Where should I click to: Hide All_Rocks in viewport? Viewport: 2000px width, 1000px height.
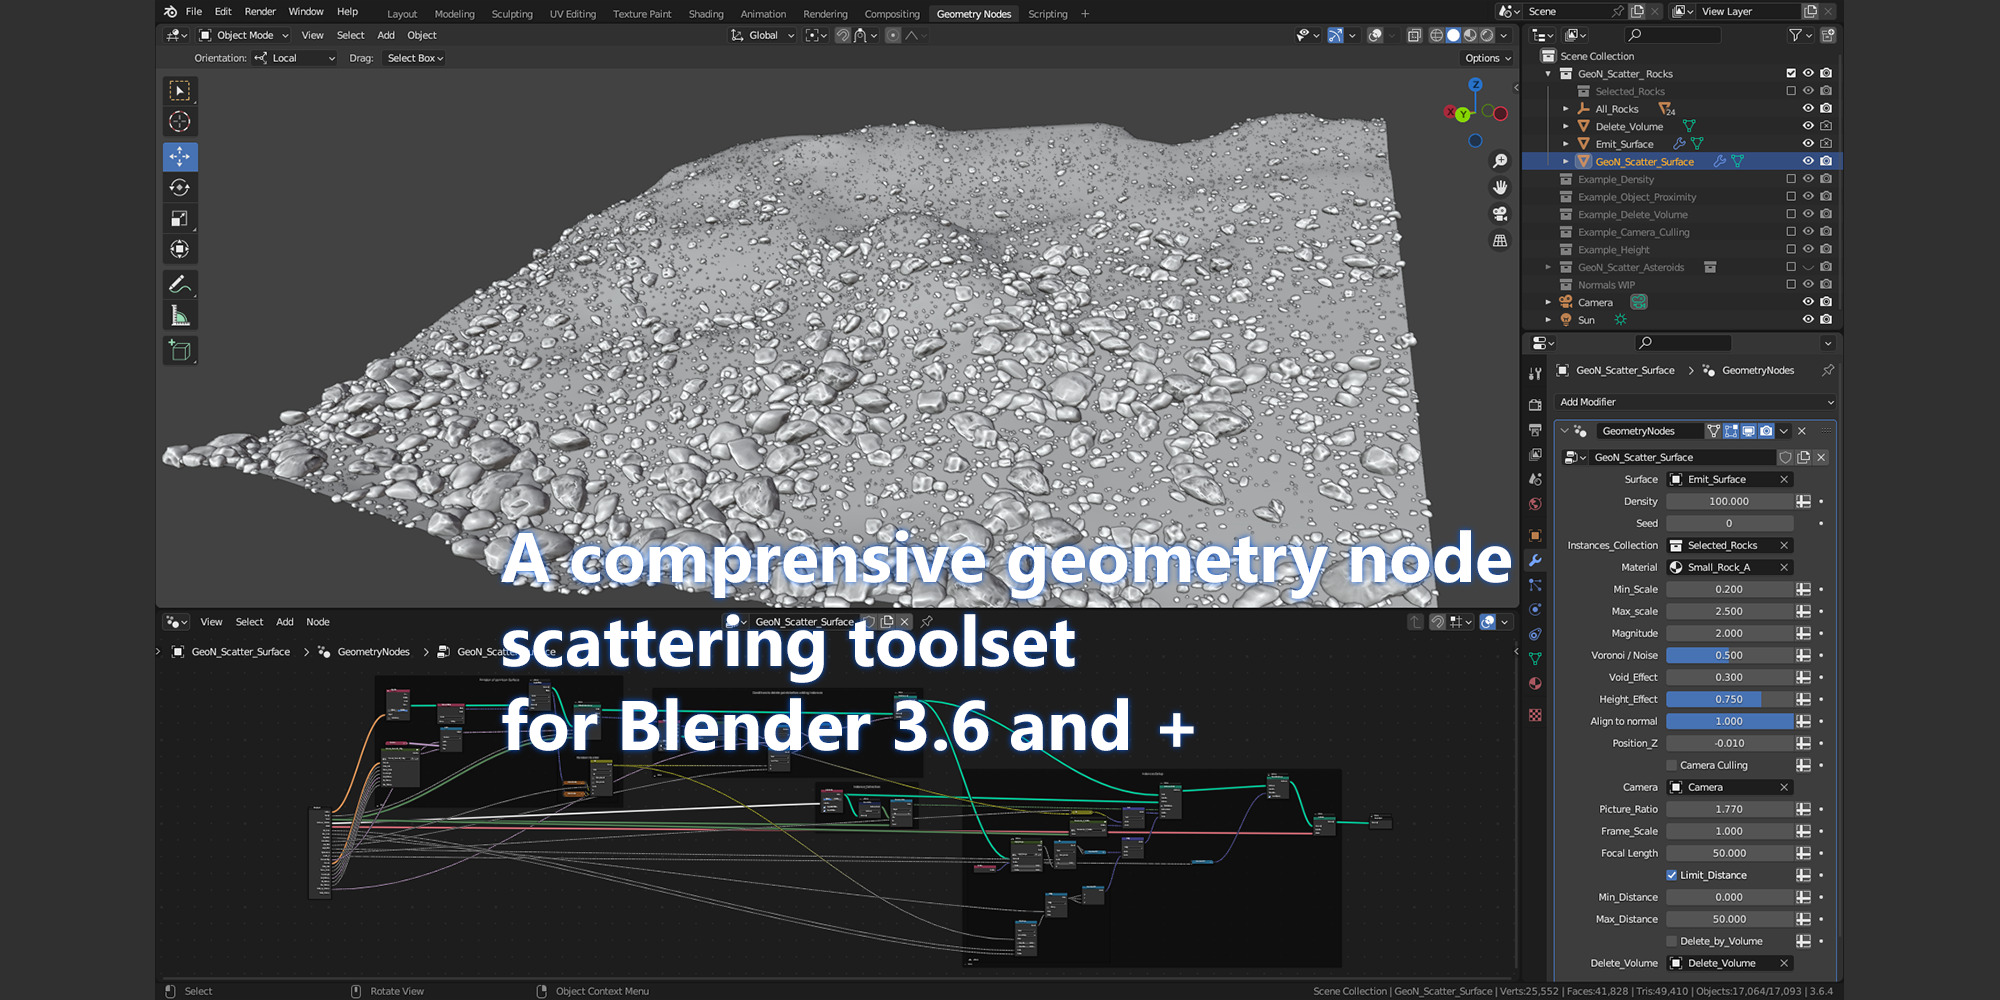[x=1808, y=109]
